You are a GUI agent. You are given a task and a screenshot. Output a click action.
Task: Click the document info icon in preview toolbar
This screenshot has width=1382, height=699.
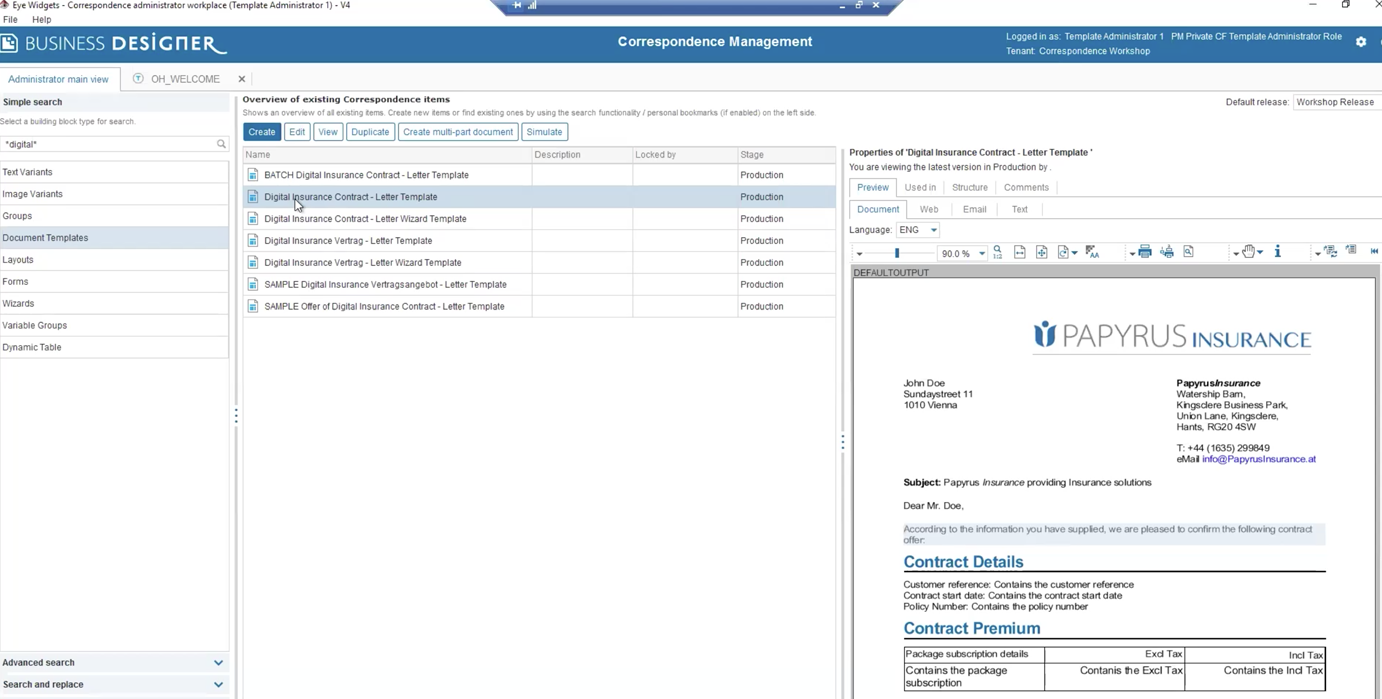[1277, 252]
